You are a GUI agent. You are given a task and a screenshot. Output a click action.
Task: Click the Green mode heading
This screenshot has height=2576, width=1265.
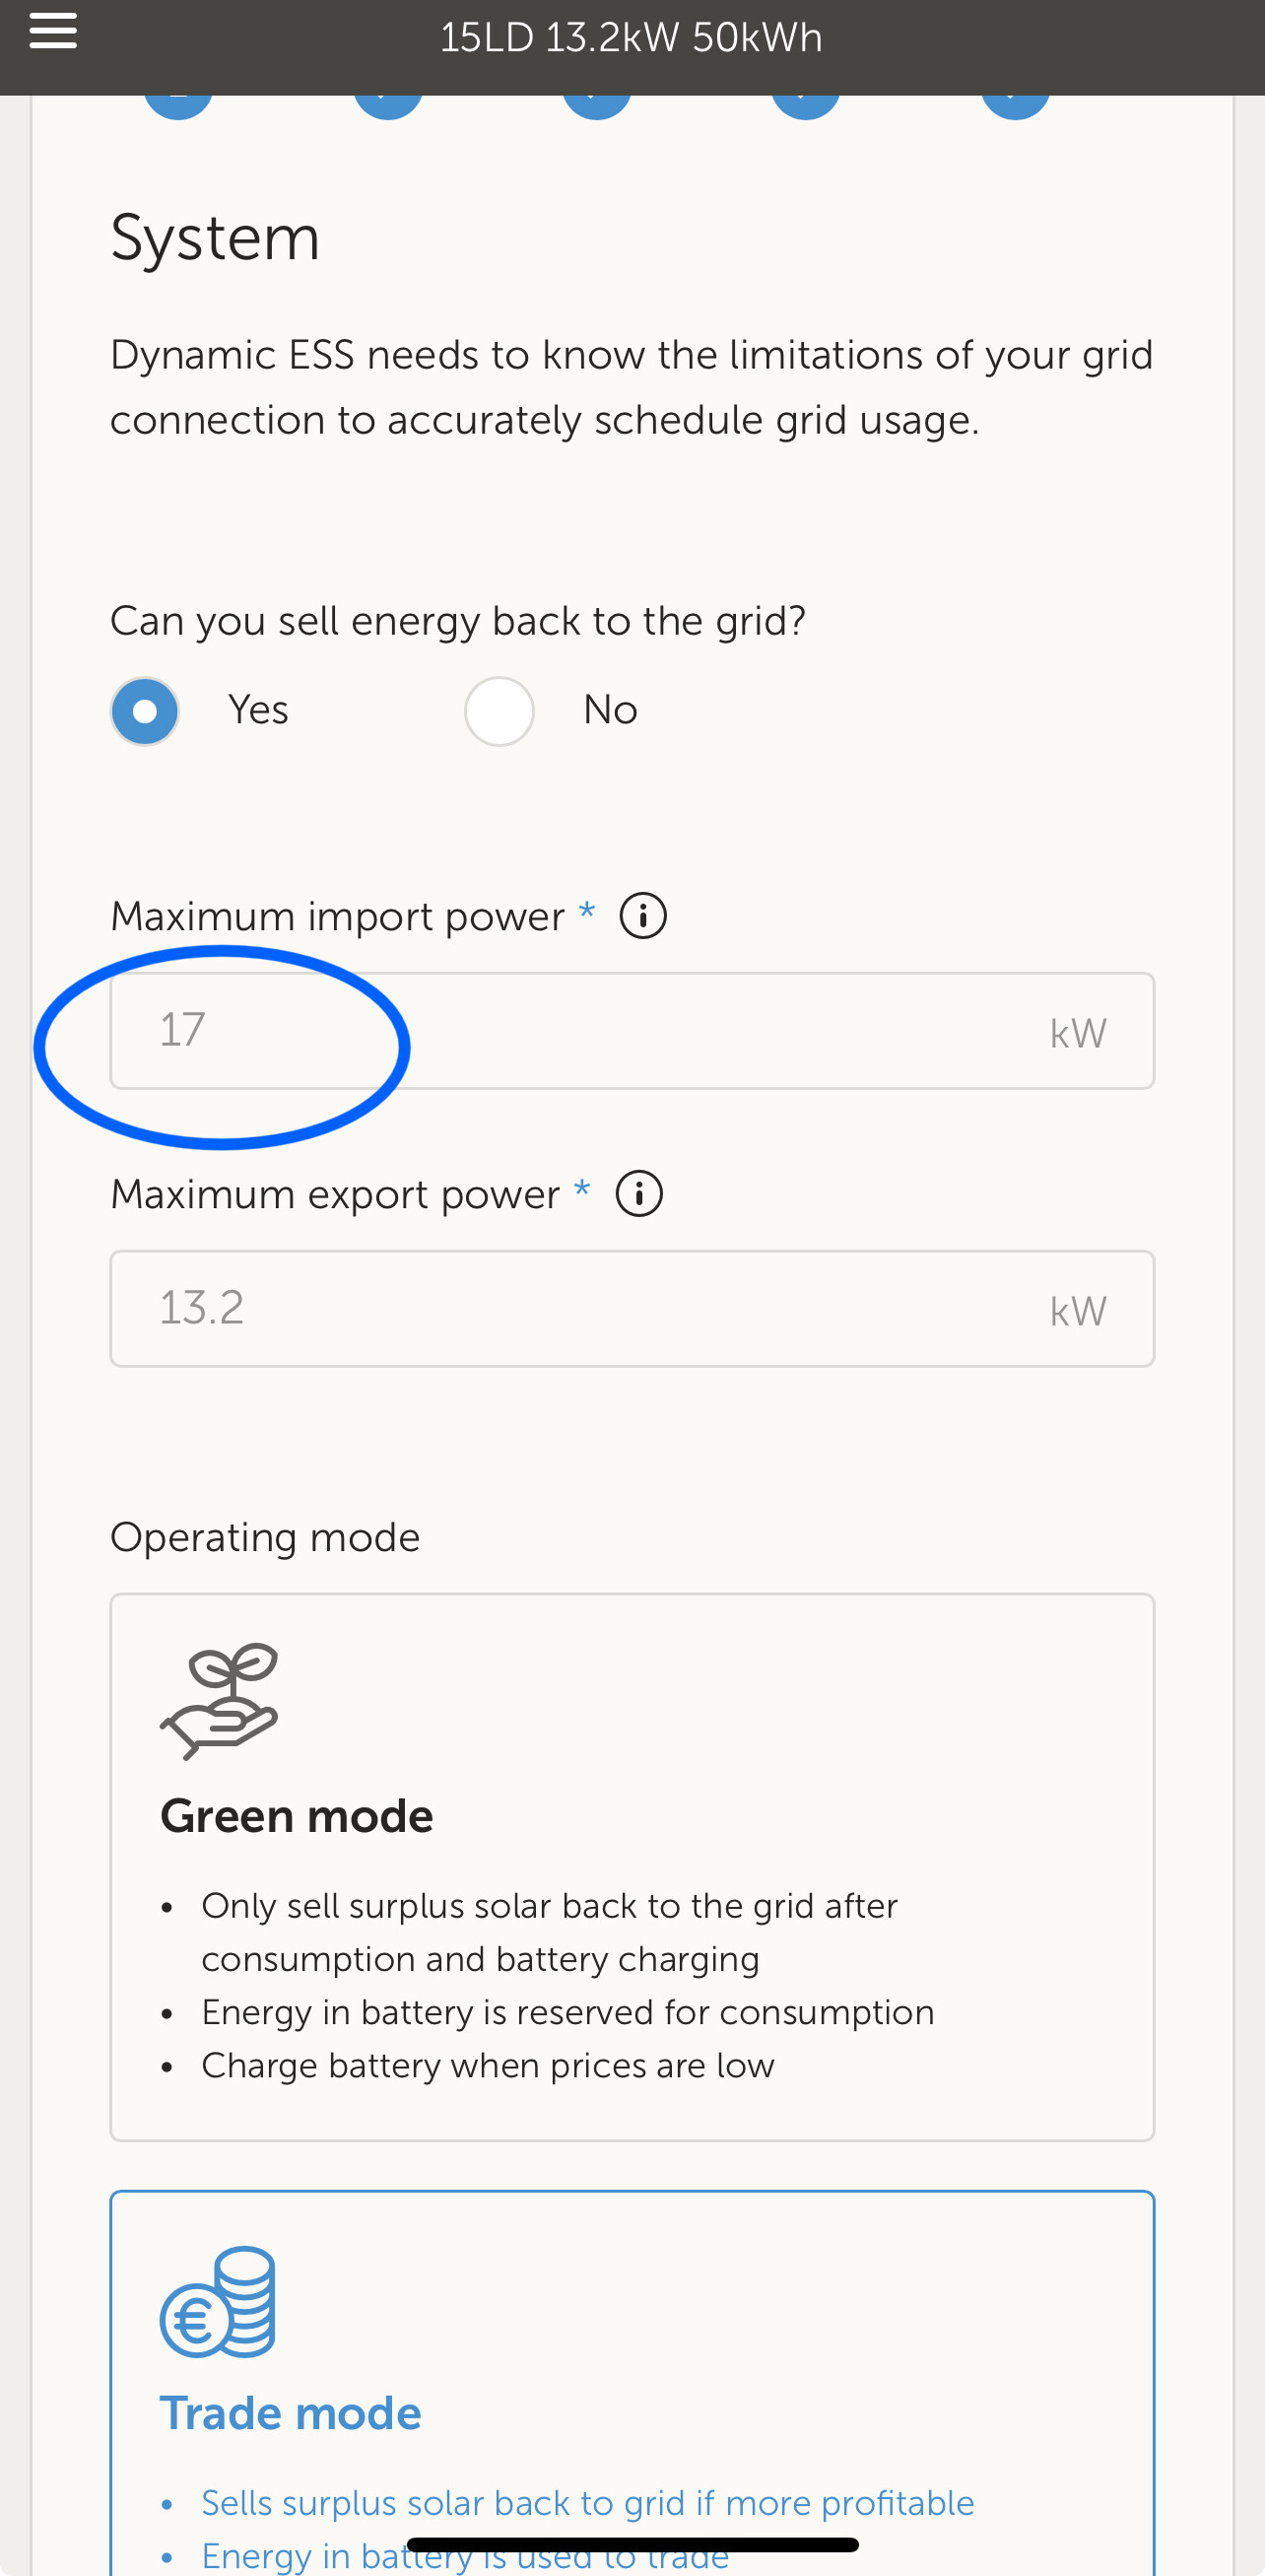coord(297,1816)
